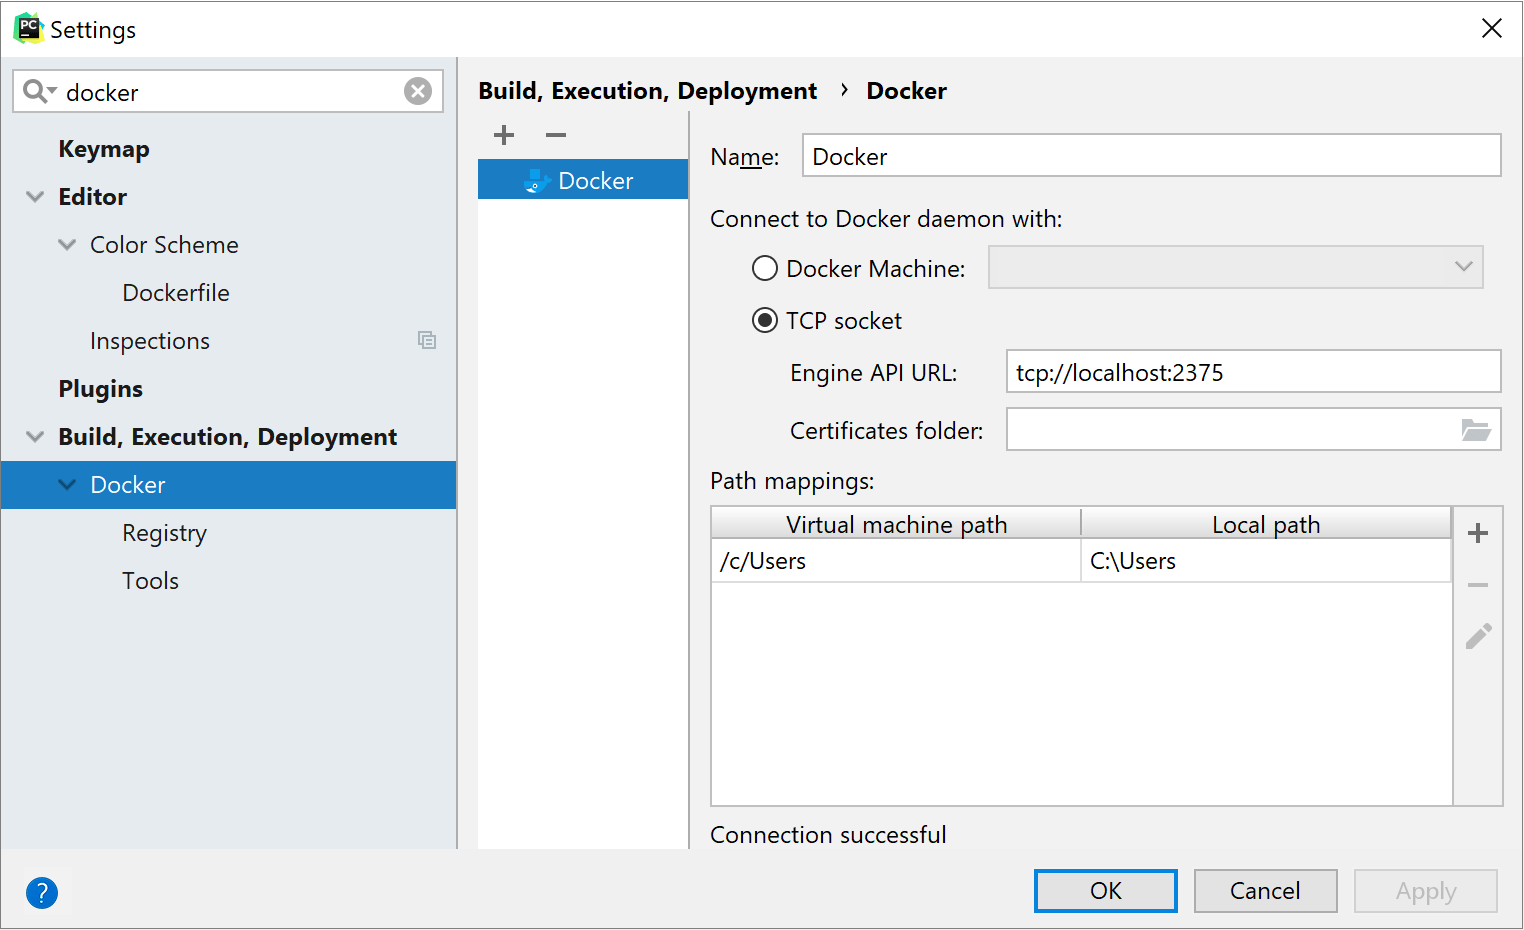1524x930 pixels.
Task: Collapse the Color Scheme node
Action: pyautogui.click(x=67, y=245)
